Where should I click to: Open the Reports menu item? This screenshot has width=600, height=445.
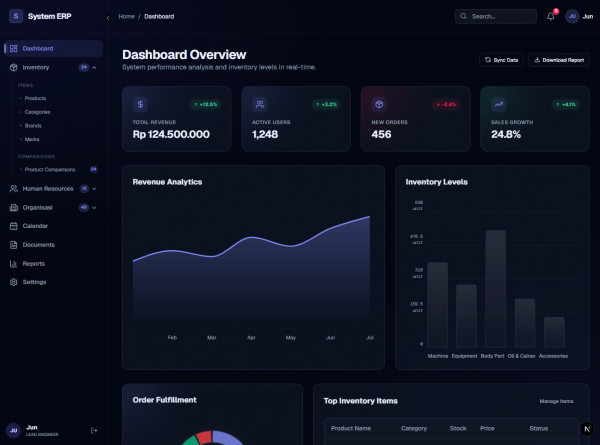(34, 264)
